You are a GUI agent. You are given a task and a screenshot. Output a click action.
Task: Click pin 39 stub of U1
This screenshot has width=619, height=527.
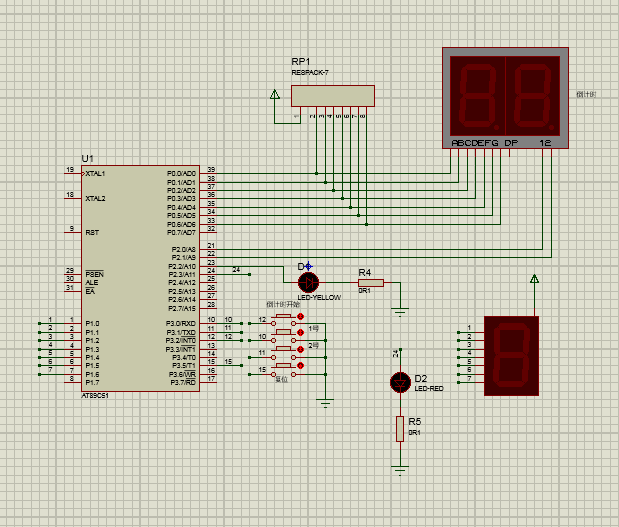tap(208, 173)
